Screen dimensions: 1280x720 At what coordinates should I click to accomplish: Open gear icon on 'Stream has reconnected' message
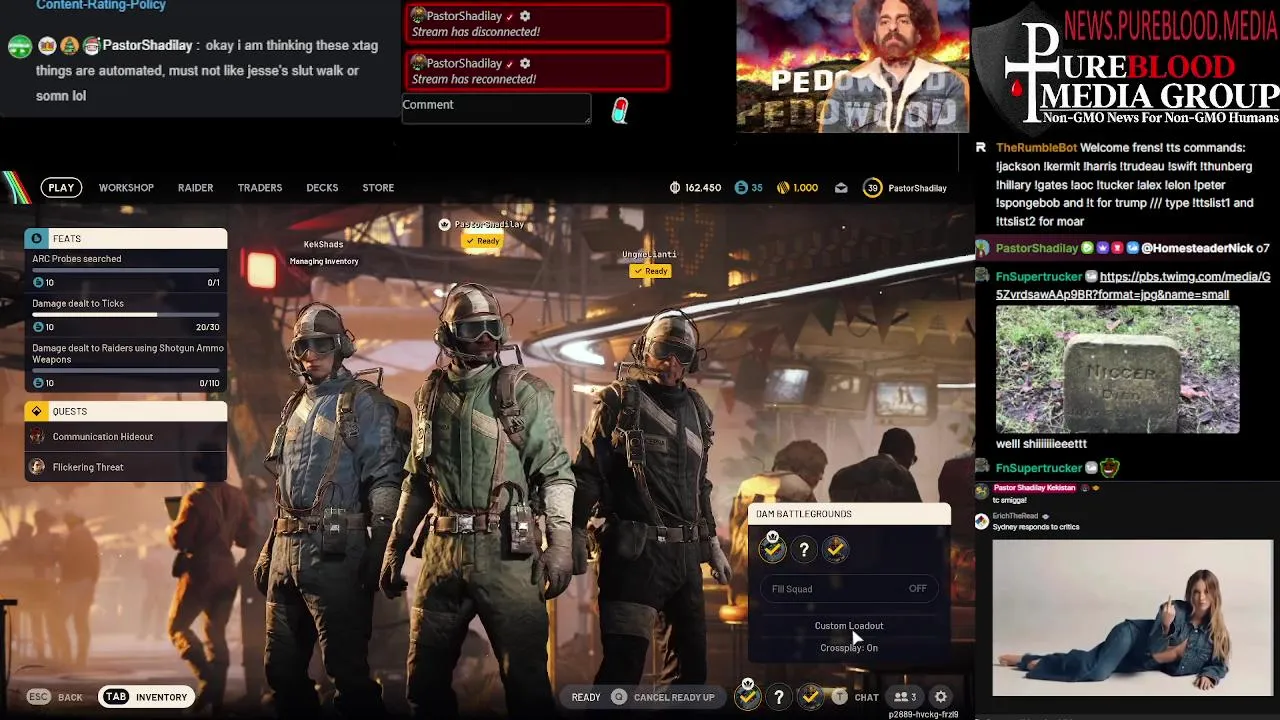click(x=525, y=63)
